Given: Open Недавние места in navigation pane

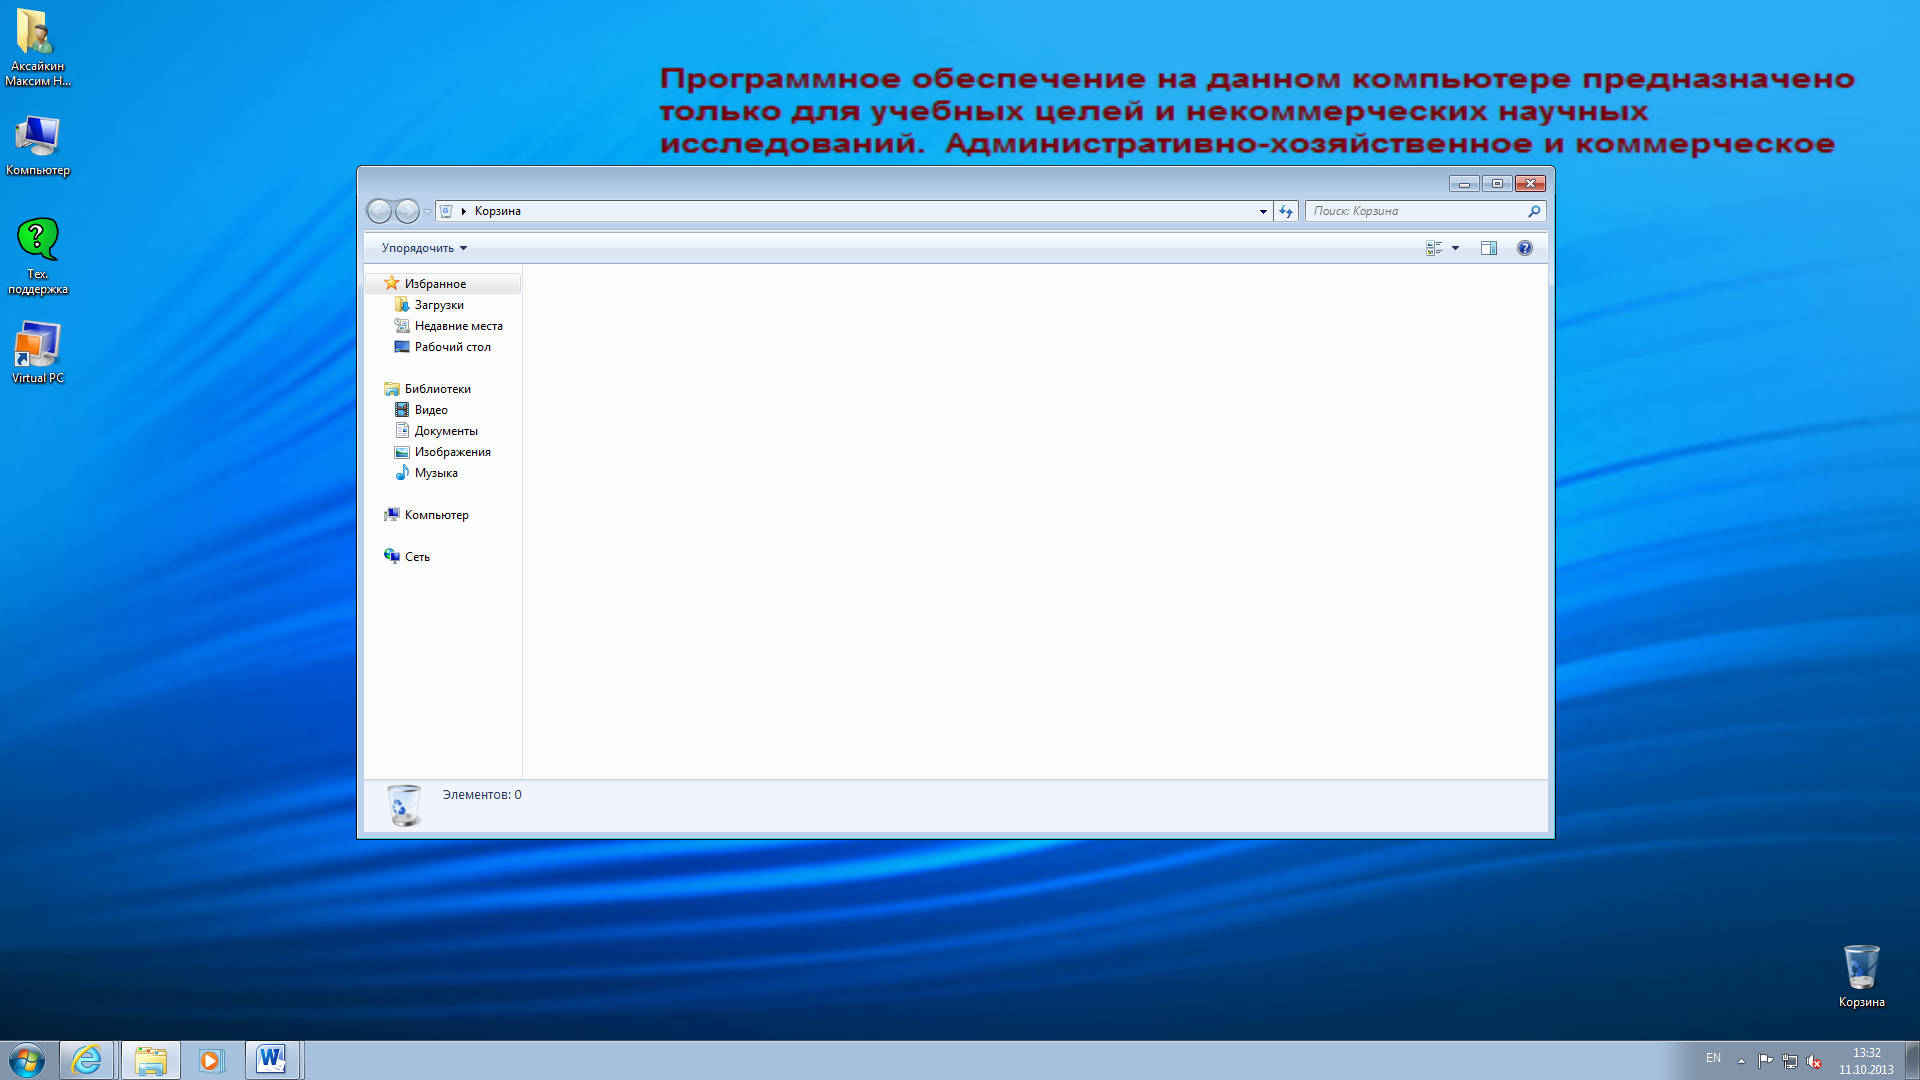Looking at the screenshot, I should point(458,326).
